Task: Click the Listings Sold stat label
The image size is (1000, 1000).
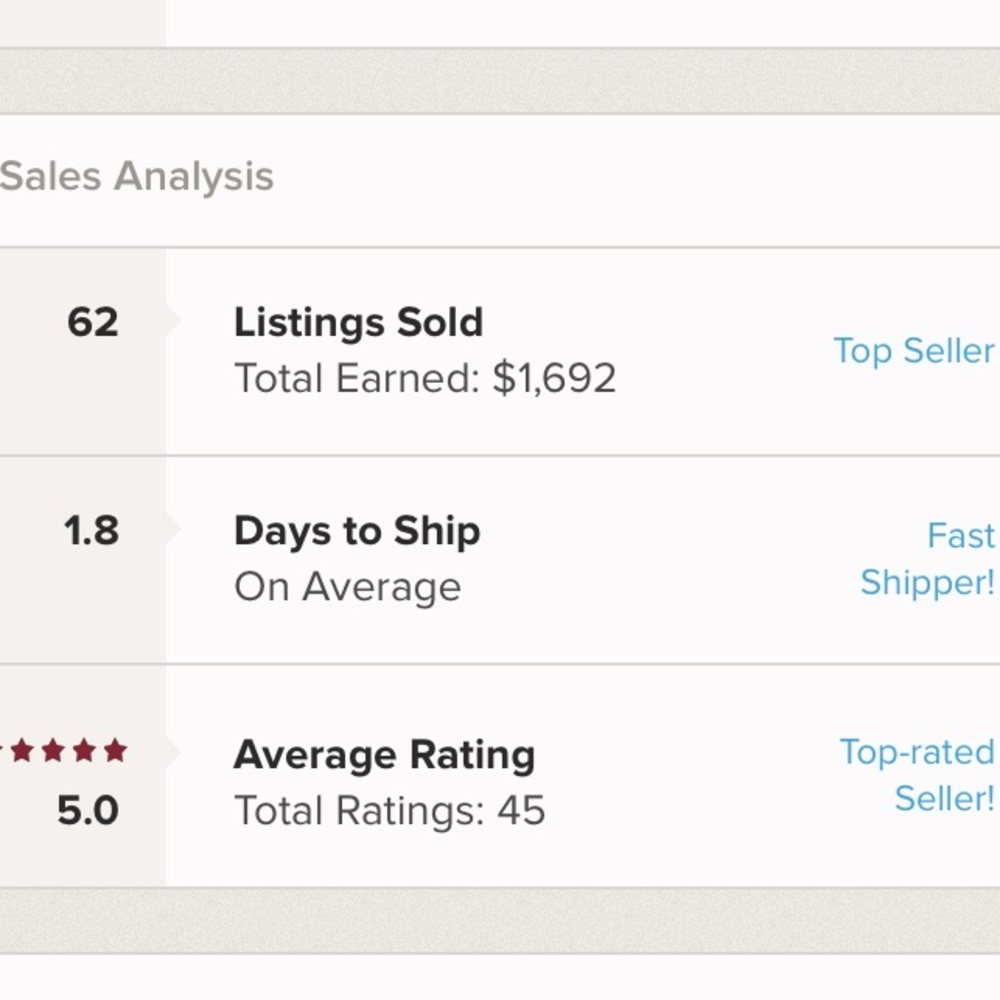Action: pos(359,322)
